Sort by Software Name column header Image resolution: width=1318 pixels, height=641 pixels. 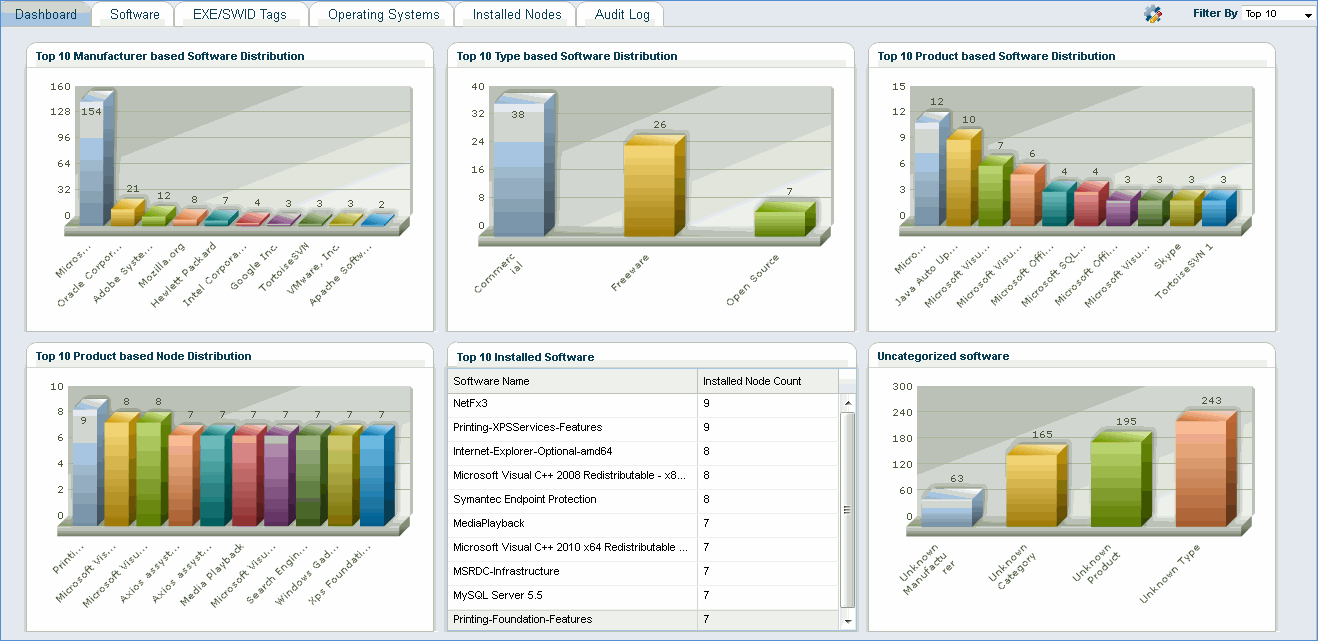571,381
